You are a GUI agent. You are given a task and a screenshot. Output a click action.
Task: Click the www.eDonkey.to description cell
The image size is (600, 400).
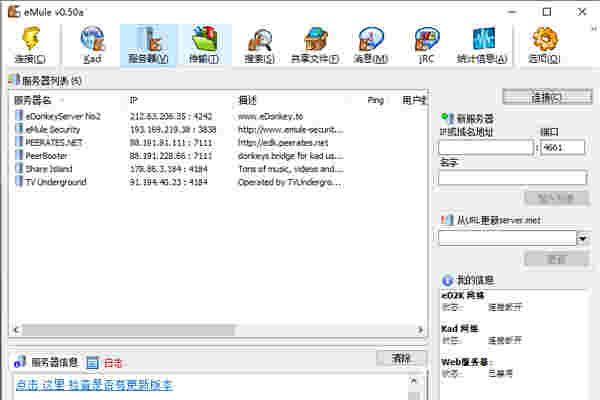point(271,116)
